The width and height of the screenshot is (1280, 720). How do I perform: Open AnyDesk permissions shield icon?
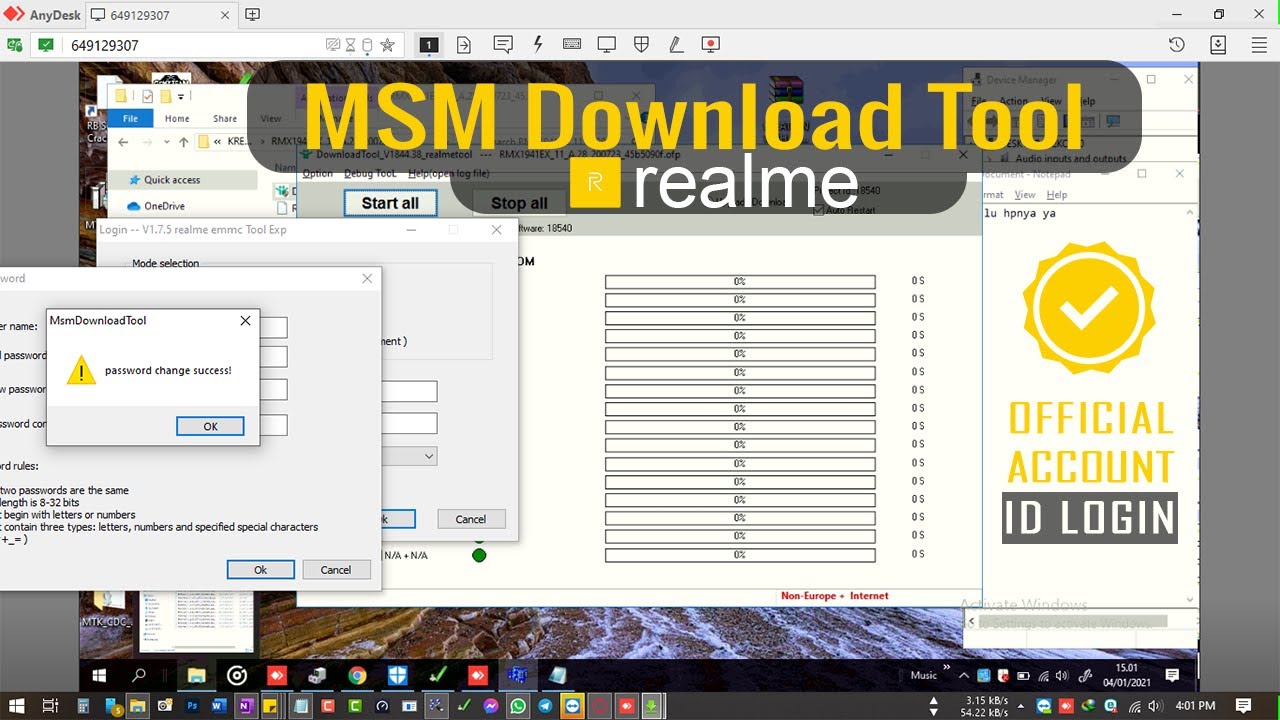pos(642,45)
